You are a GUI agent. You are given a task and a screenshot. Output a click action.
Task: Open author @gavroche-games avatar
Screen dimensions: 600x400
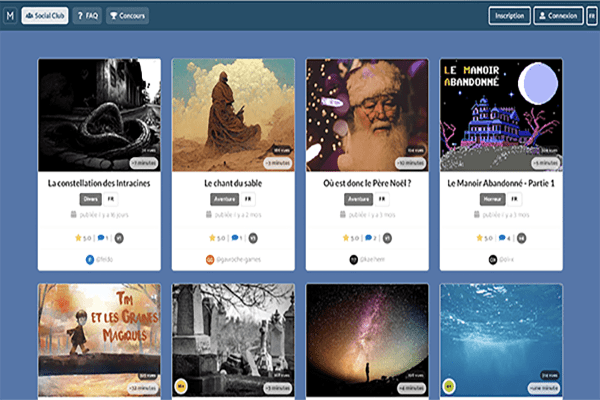point(210,260)
